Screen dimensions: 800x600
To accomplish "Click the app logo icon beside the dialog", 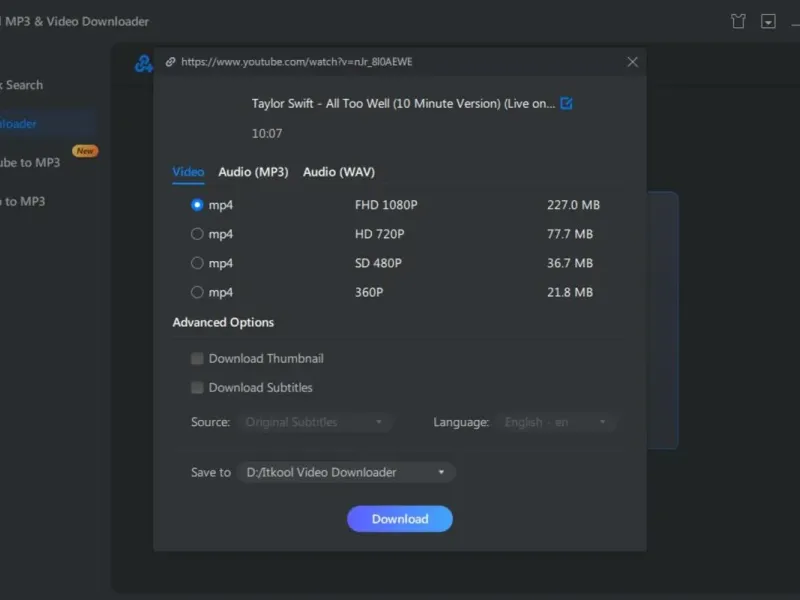I will click(143, 64).
